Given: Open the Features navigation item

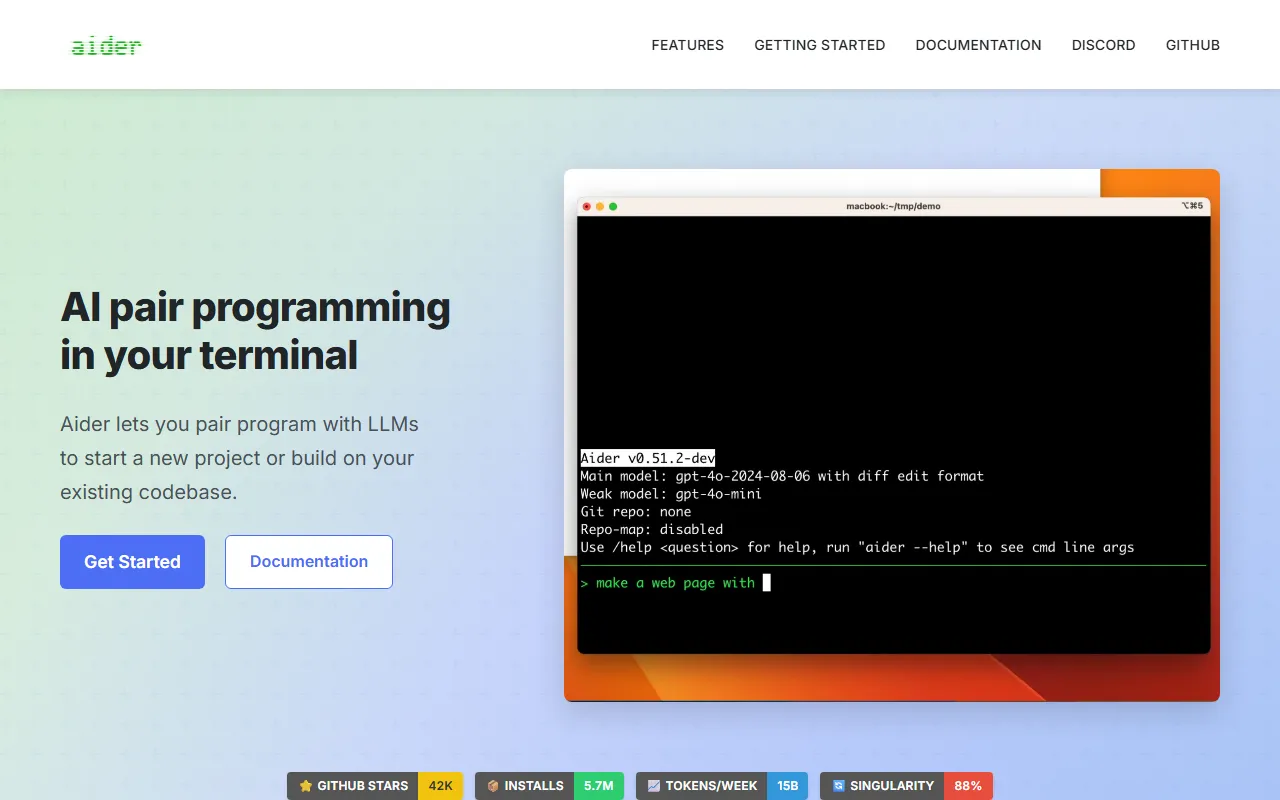Looking at the screenshot, I should (x=687, y=45).
